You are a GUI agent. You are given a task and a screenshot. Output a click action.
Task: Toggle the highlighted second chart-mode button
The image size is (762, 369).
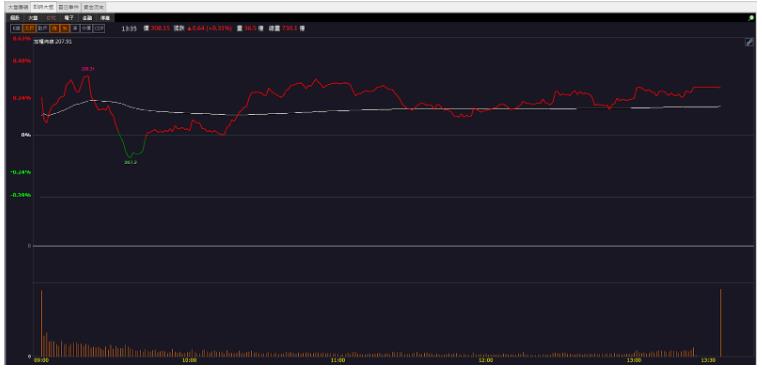pyautogui.click(x=29, y=28)
